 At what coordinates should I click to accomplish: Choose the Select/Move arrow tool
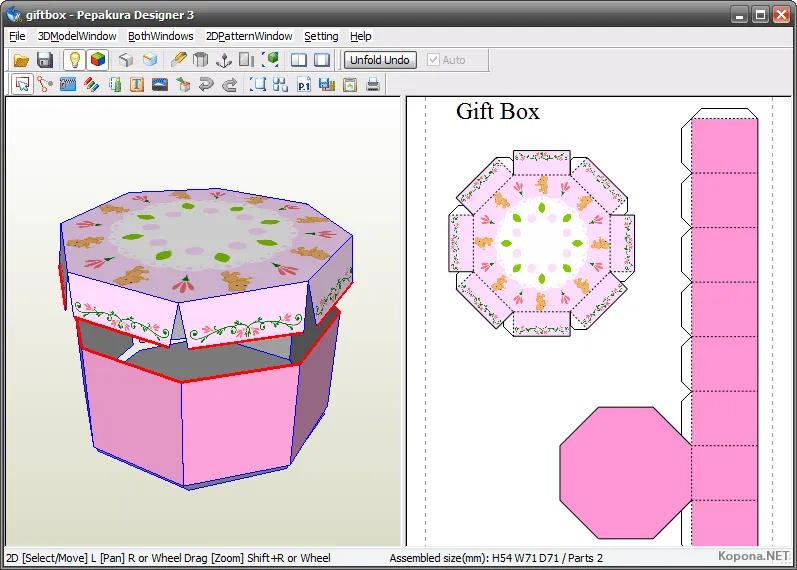click(x=21, y=85)
